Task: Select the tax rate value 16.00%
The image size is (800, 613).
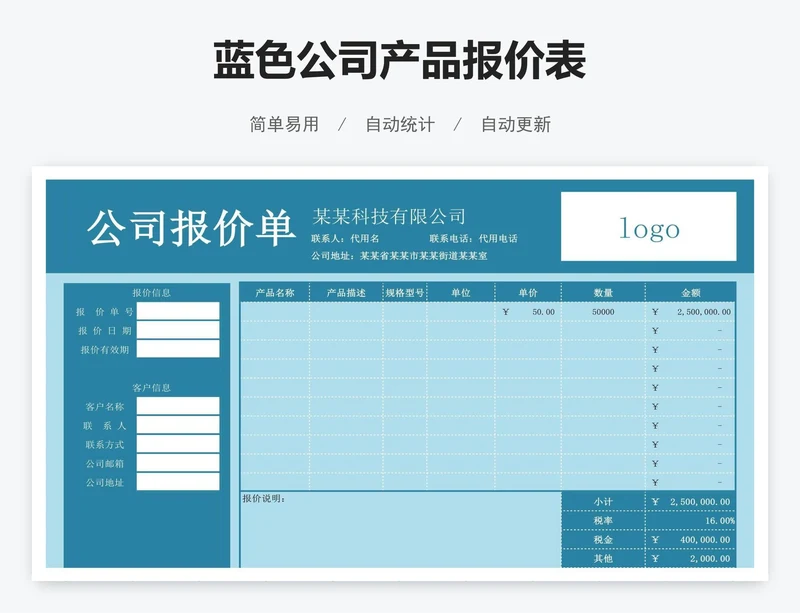Action: [691, 521]
